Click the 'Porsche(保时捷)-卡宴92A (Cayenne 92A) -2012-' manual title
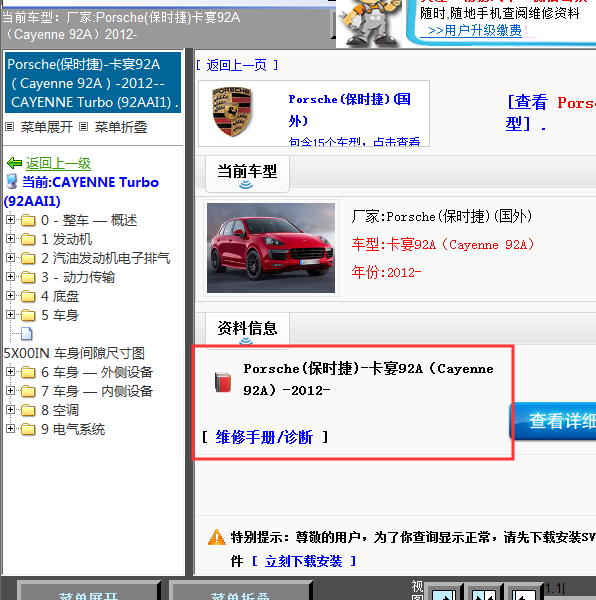596x600 pixels. (368, 379)
